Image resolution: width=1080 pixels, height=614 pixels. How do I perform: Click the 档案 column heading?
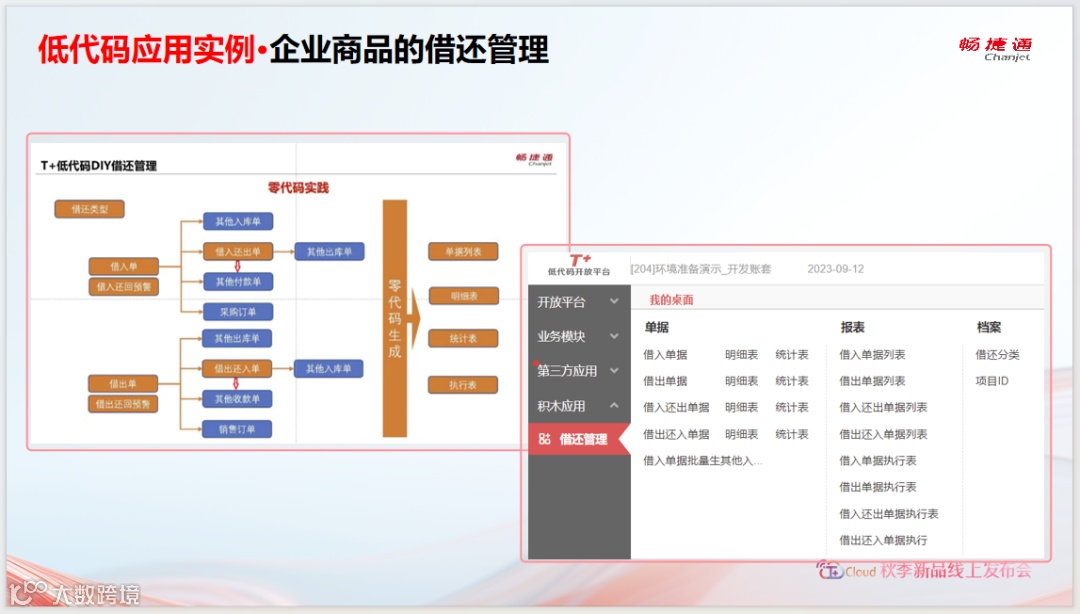pyautogui.click(x=989, y=327)
